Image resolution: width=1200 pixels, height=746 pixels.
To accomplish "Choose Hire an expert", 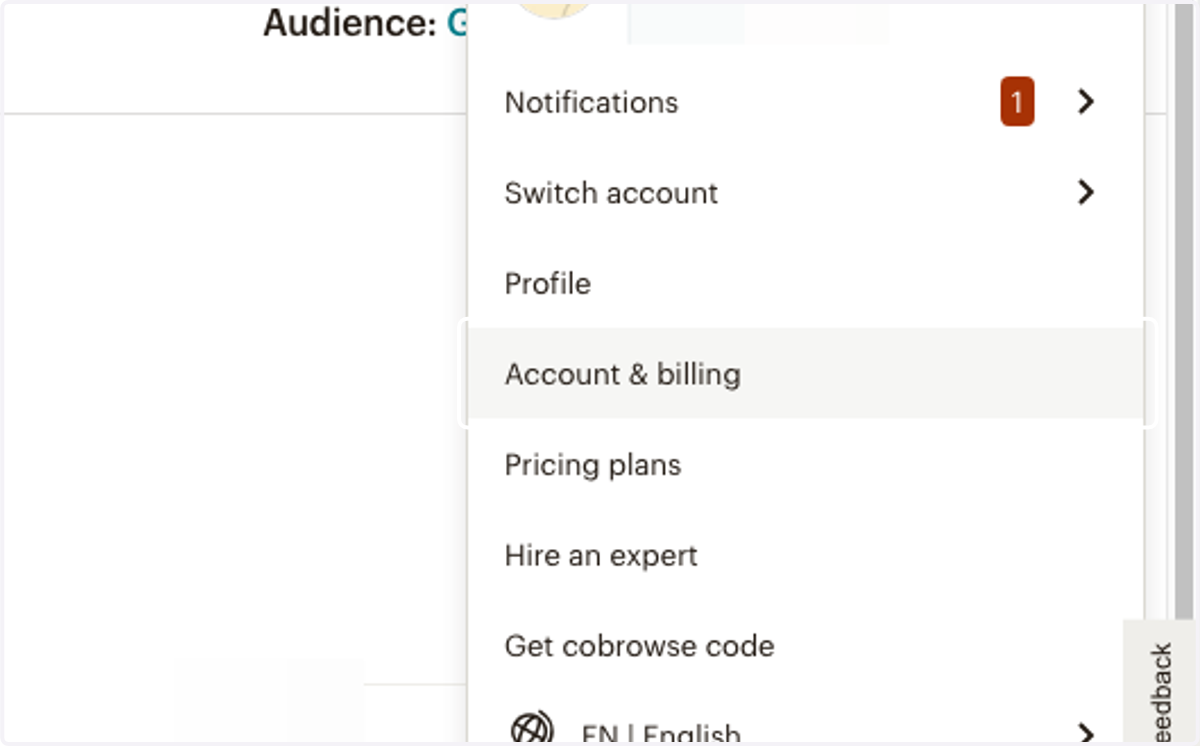I will click(805, 555).
